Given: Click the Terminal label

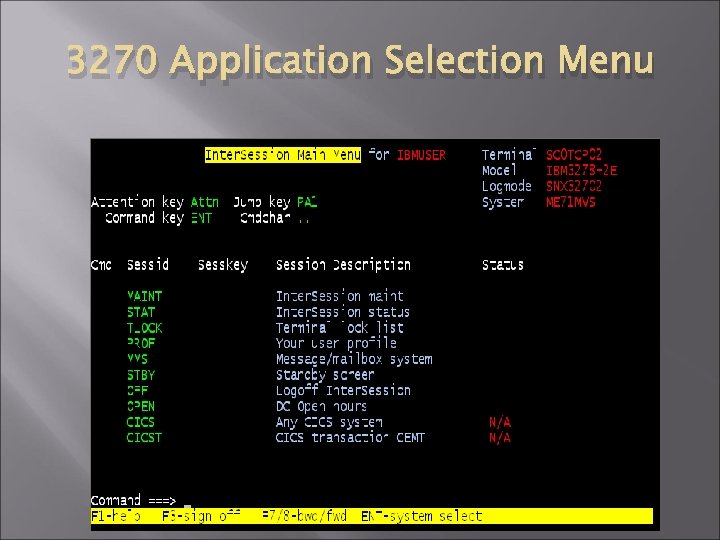Looking at the screenshot, I should 509,155.
